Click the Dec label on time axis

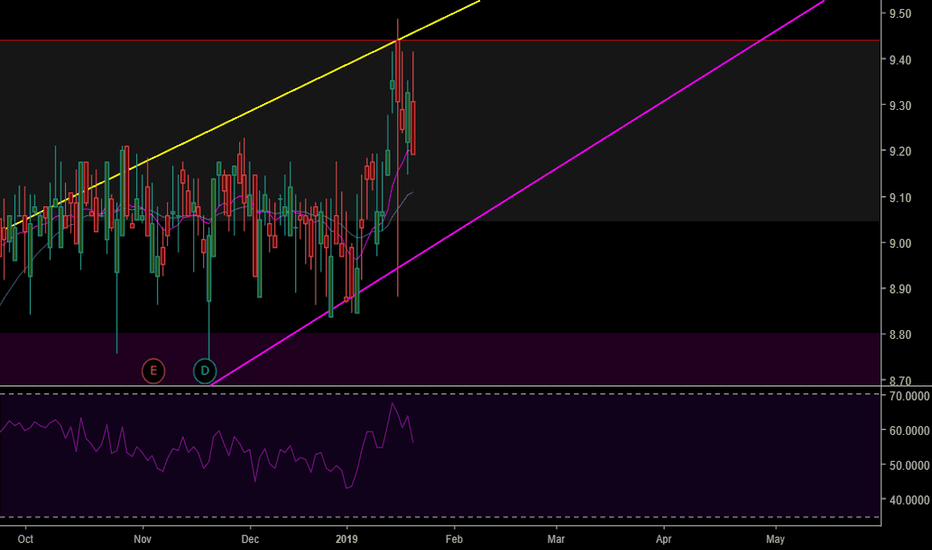pyautogui.click(x=250, y=539)
